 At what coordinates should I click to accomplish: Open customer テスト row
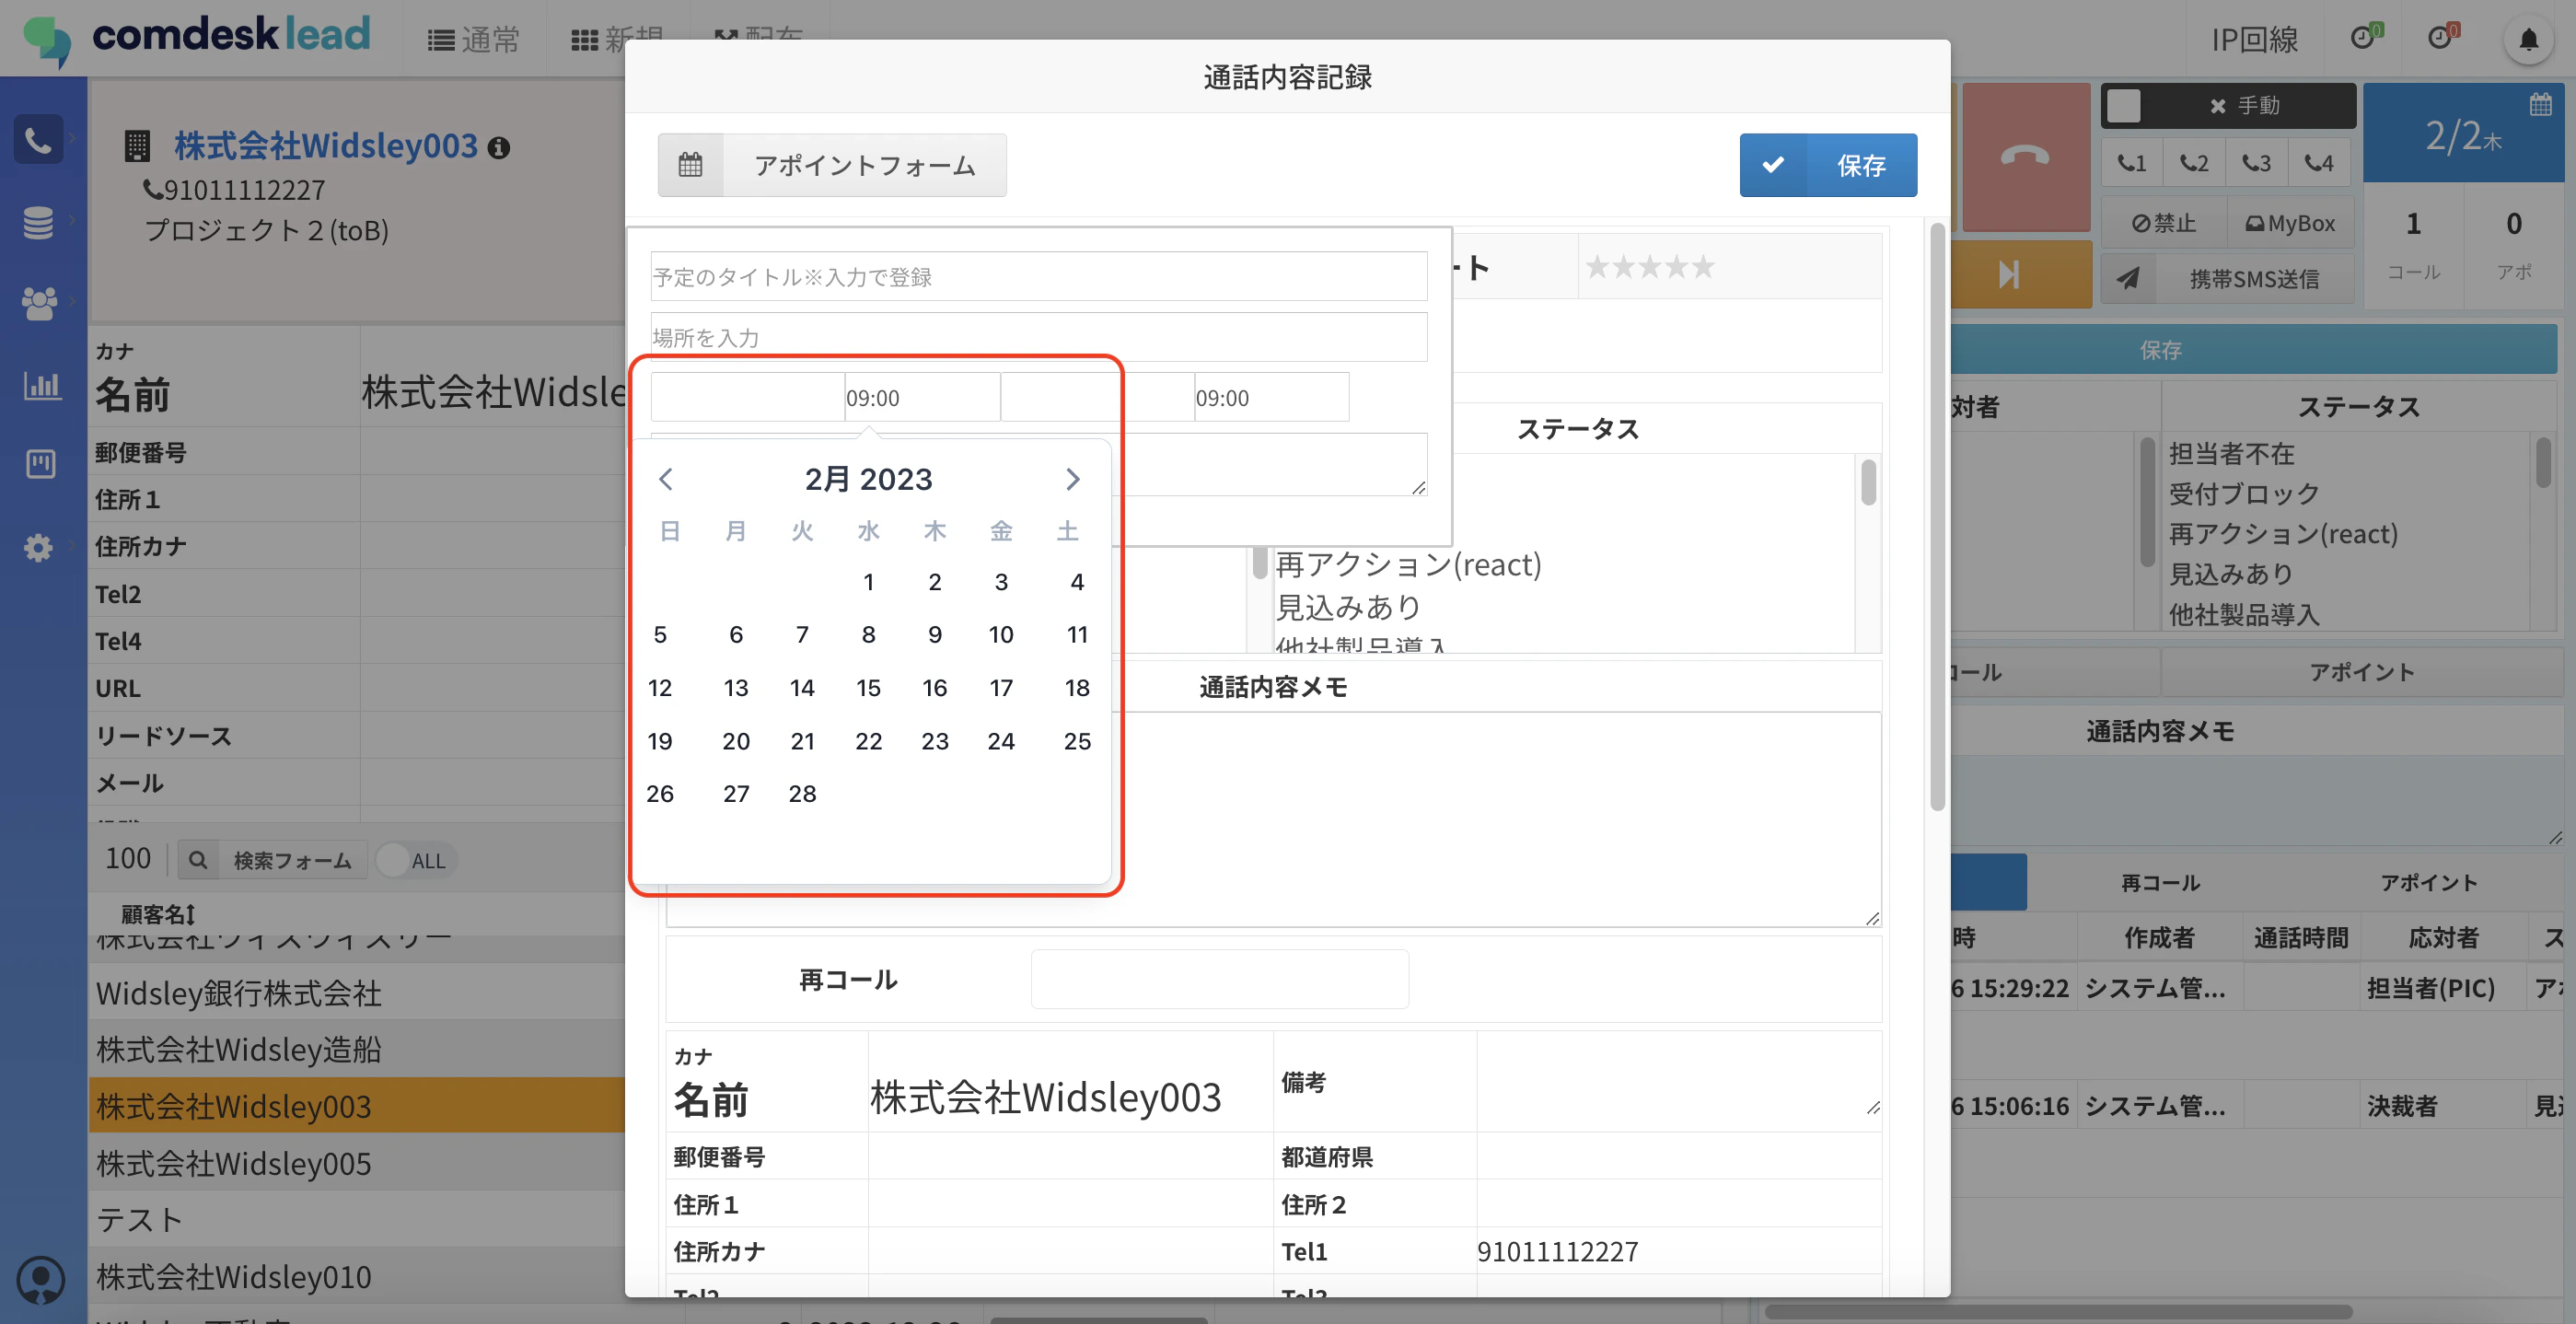pyautogui.click(x=356, y=1219)
